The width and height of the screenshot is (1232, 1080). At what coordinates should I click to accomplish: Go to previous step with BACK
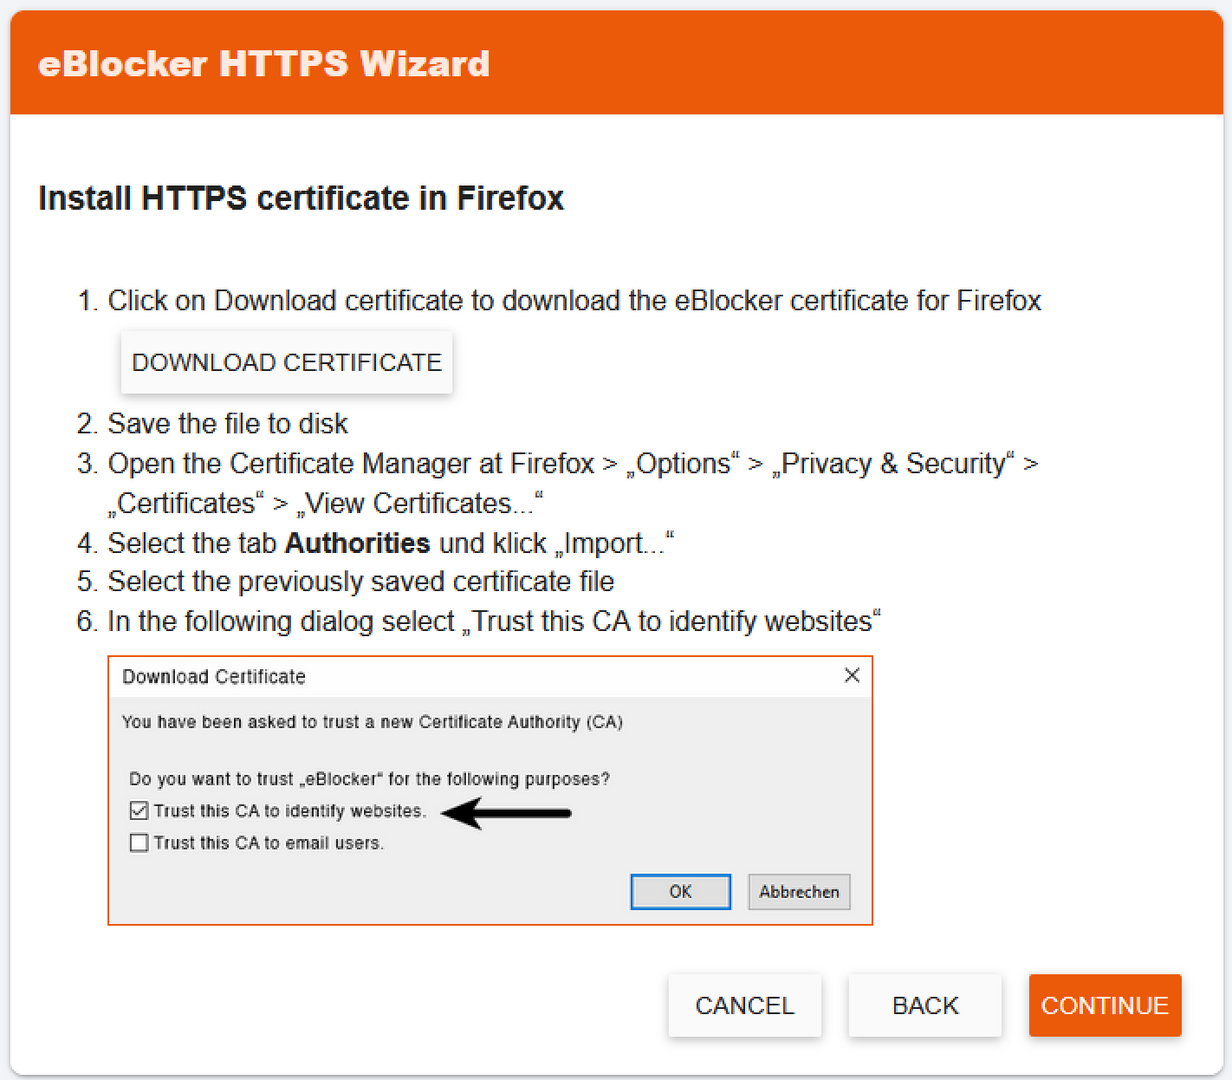pos(925,1005)
